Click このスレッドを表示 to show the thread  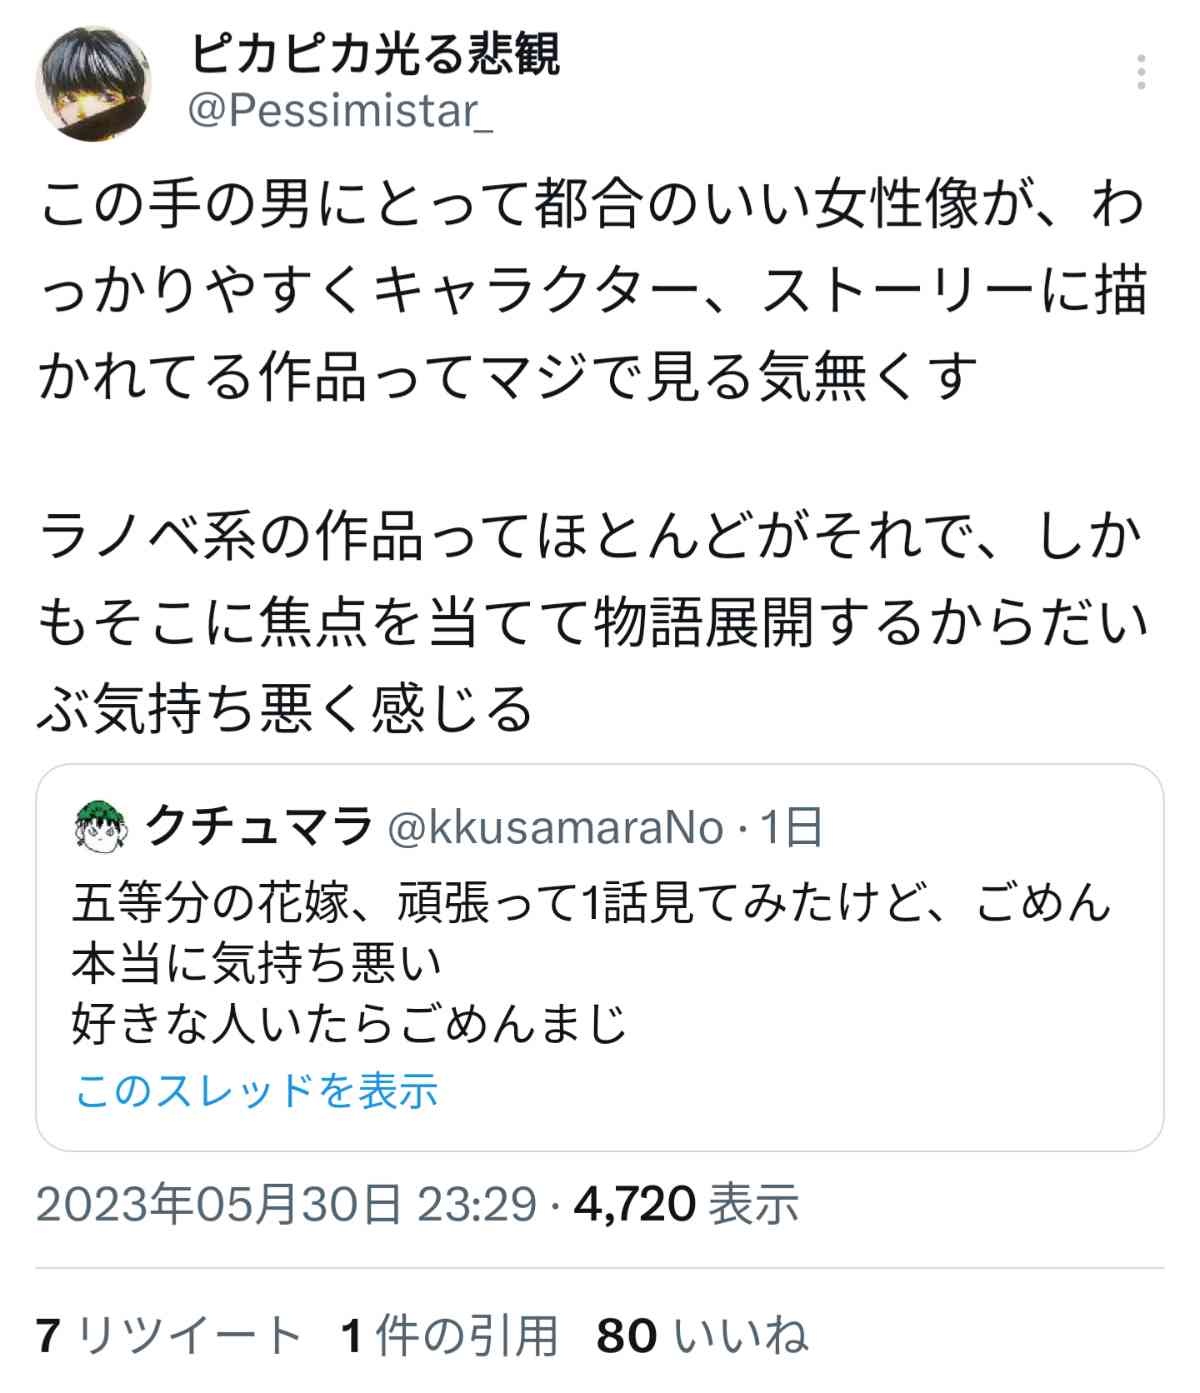(x=257, y=1091)
